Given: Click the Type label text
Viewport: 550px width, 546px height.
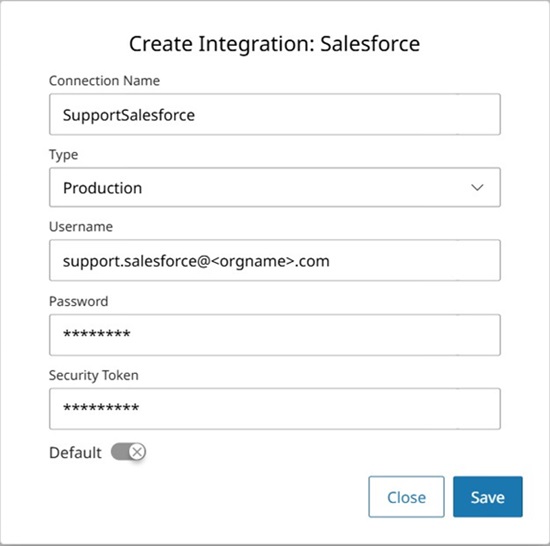Looking at the screenshot, I should click(63, 155).
